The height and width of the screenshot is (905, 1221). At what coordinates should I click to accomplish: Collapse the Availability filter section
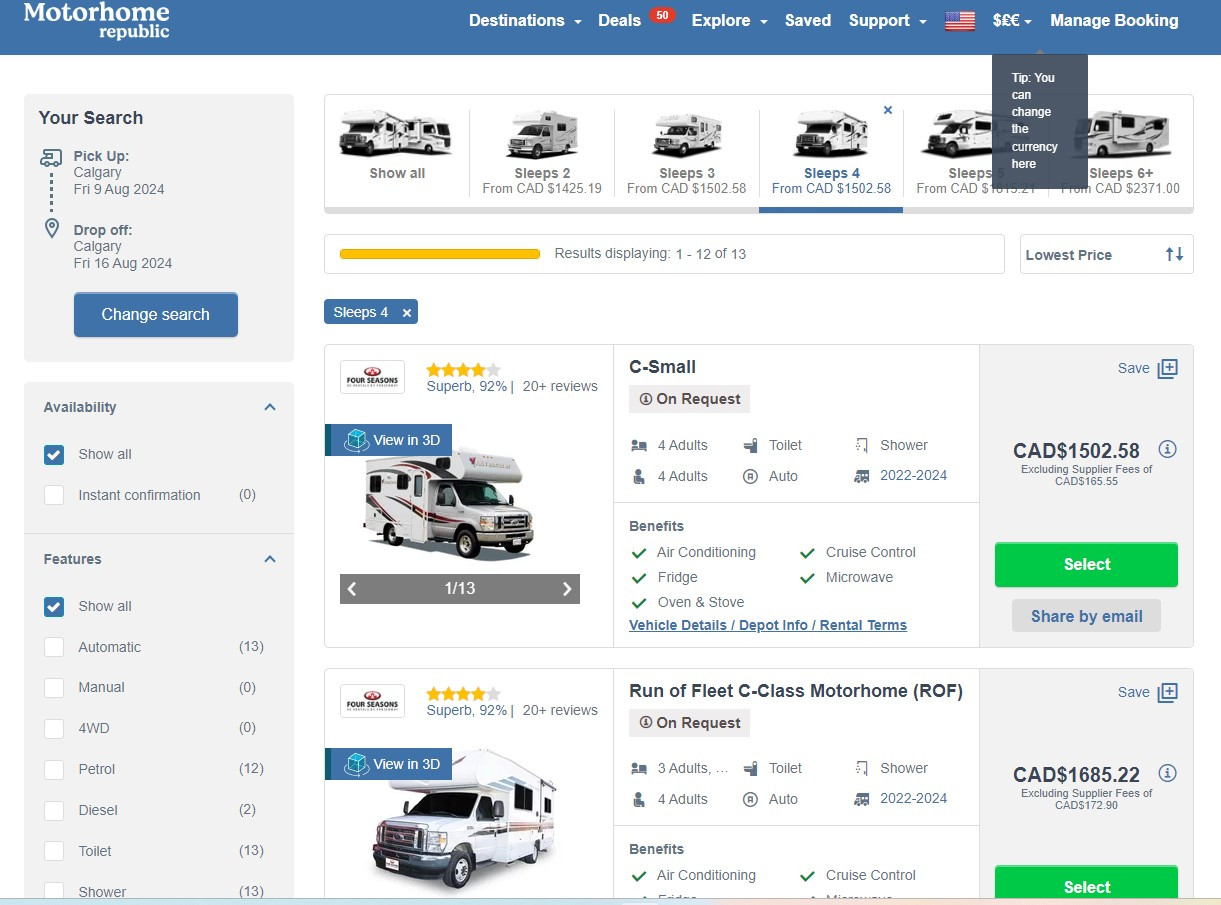[x=269, y=407]
